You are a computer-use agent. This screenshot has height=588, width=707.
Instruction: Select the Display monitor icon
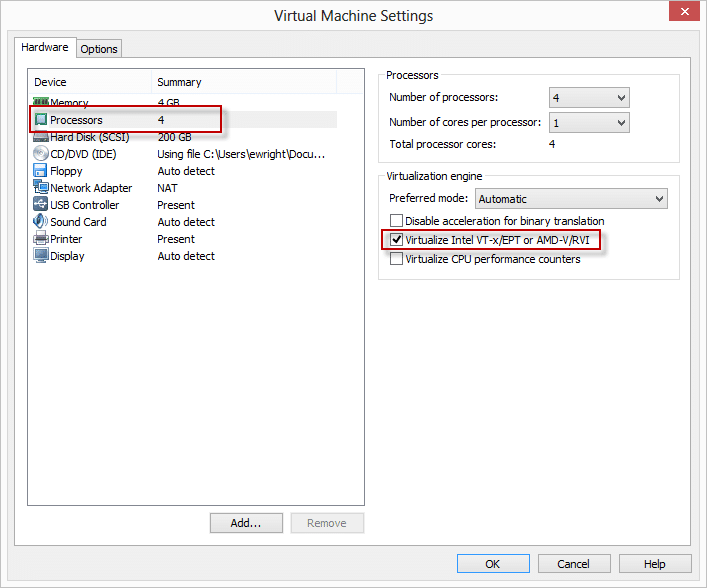point(41,256)
